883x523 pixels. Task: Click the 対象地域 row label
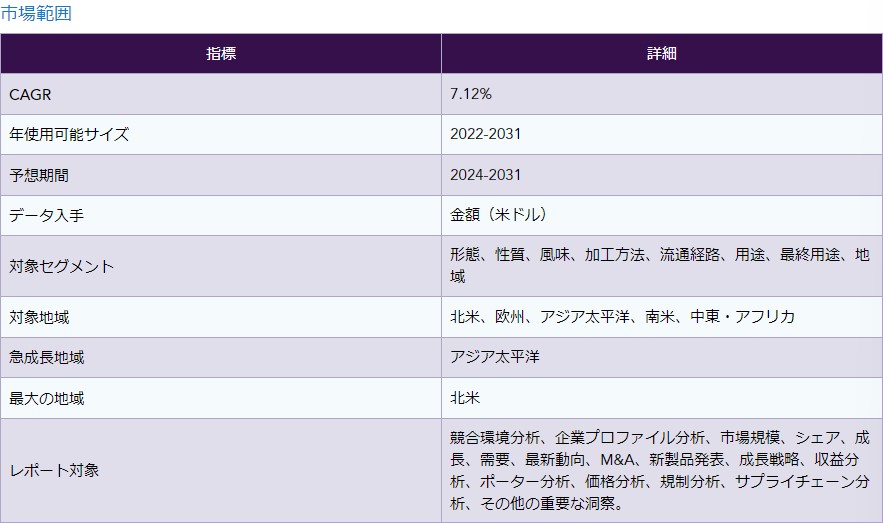(39, 318)
